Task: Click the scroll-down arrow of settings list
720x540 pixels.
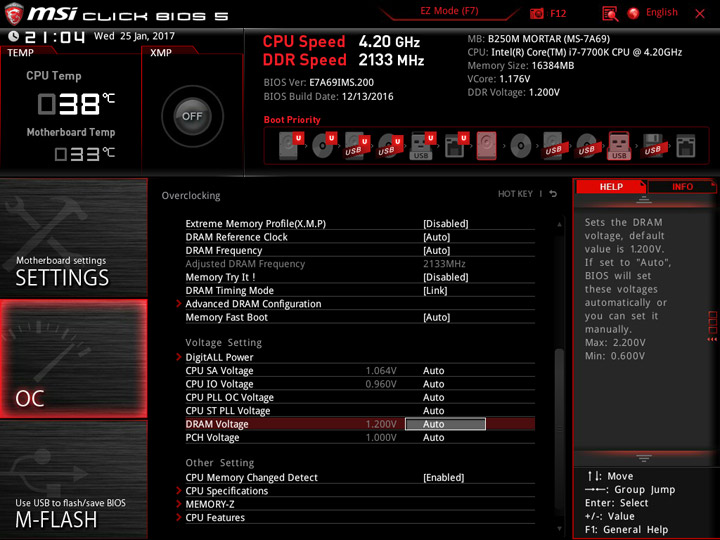Action: tap(559, 529)
